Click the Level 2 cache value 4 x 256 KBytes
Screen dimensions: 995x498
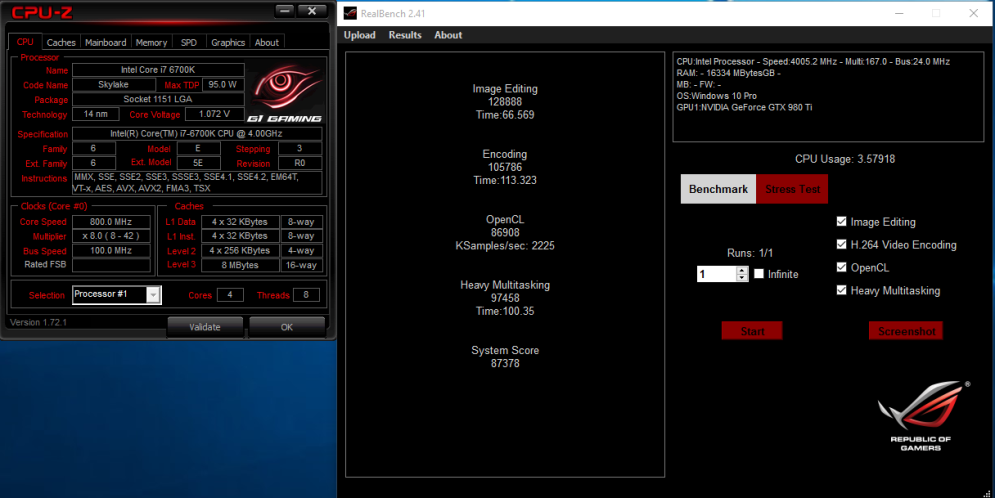pos(240,251)
